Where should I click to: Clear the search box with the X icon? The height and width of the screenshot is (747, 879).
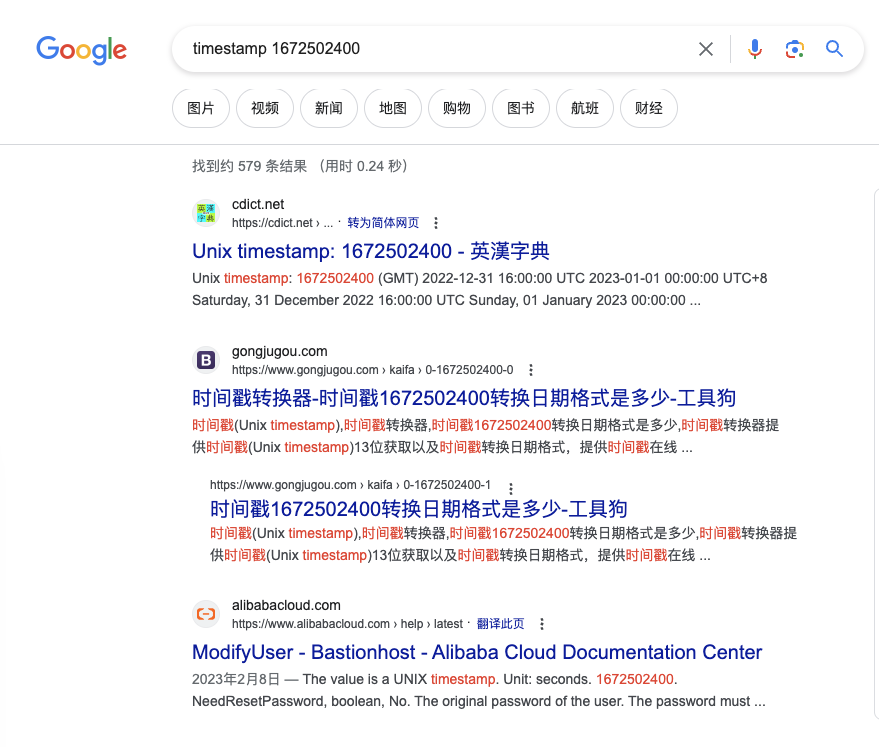tap(705, 48)
